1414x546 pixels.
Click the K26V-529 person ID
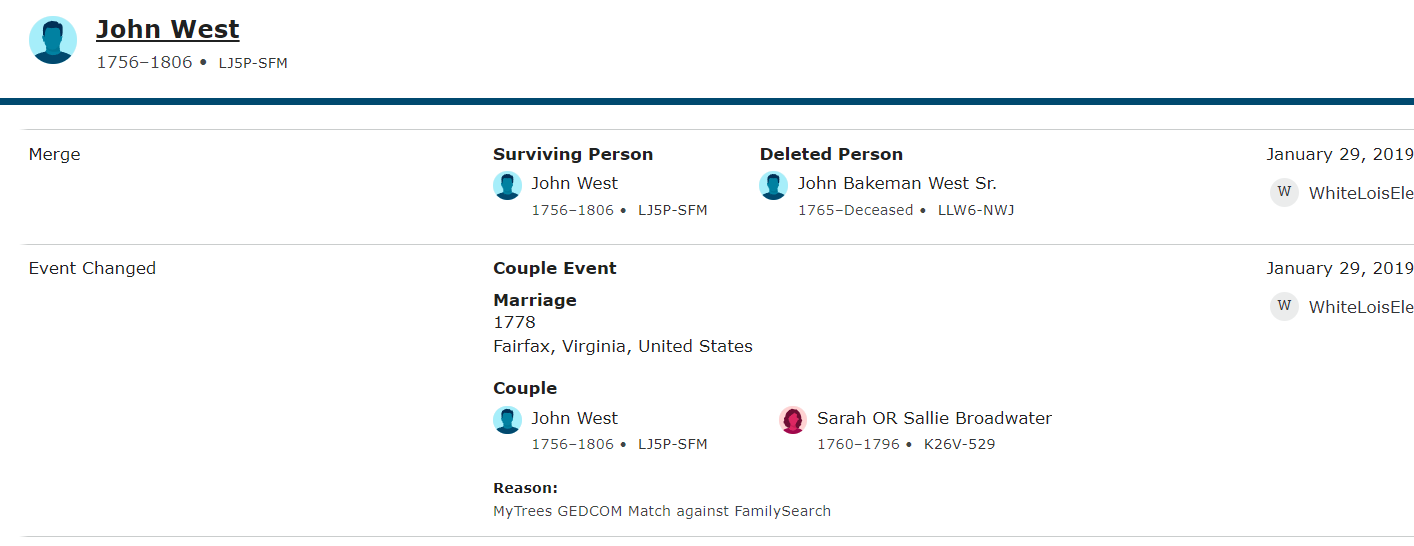(960, 444)
